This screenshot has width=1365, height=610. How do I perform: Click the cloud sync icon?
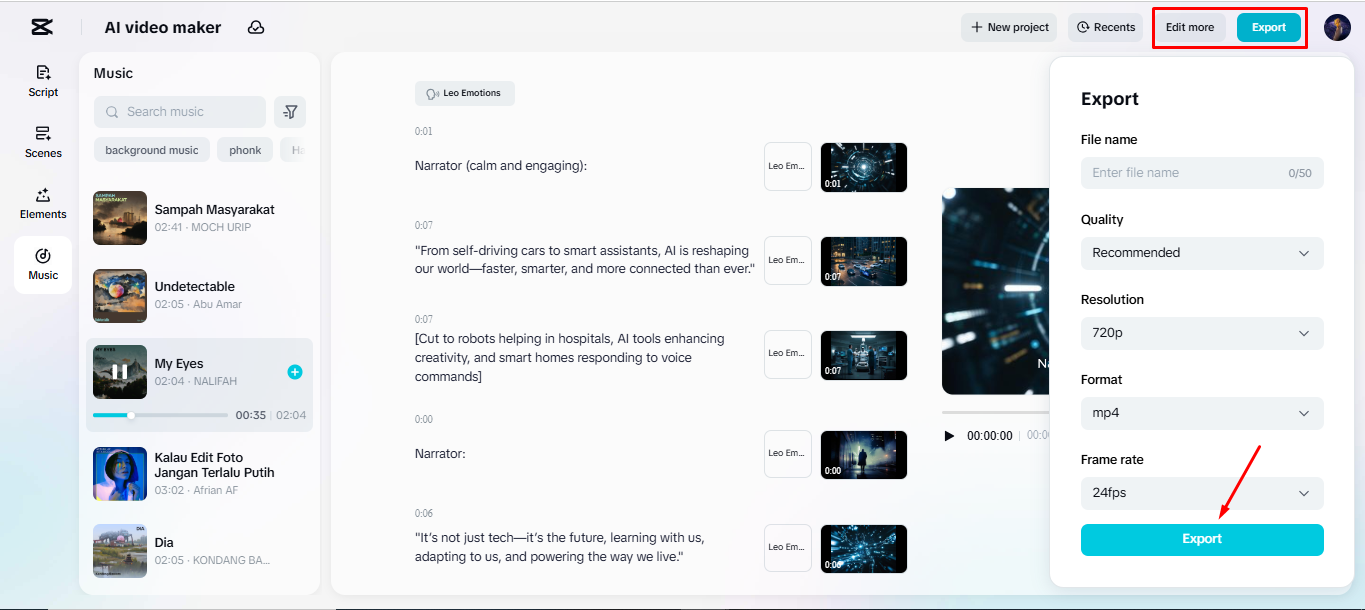[x=256, y=27]
